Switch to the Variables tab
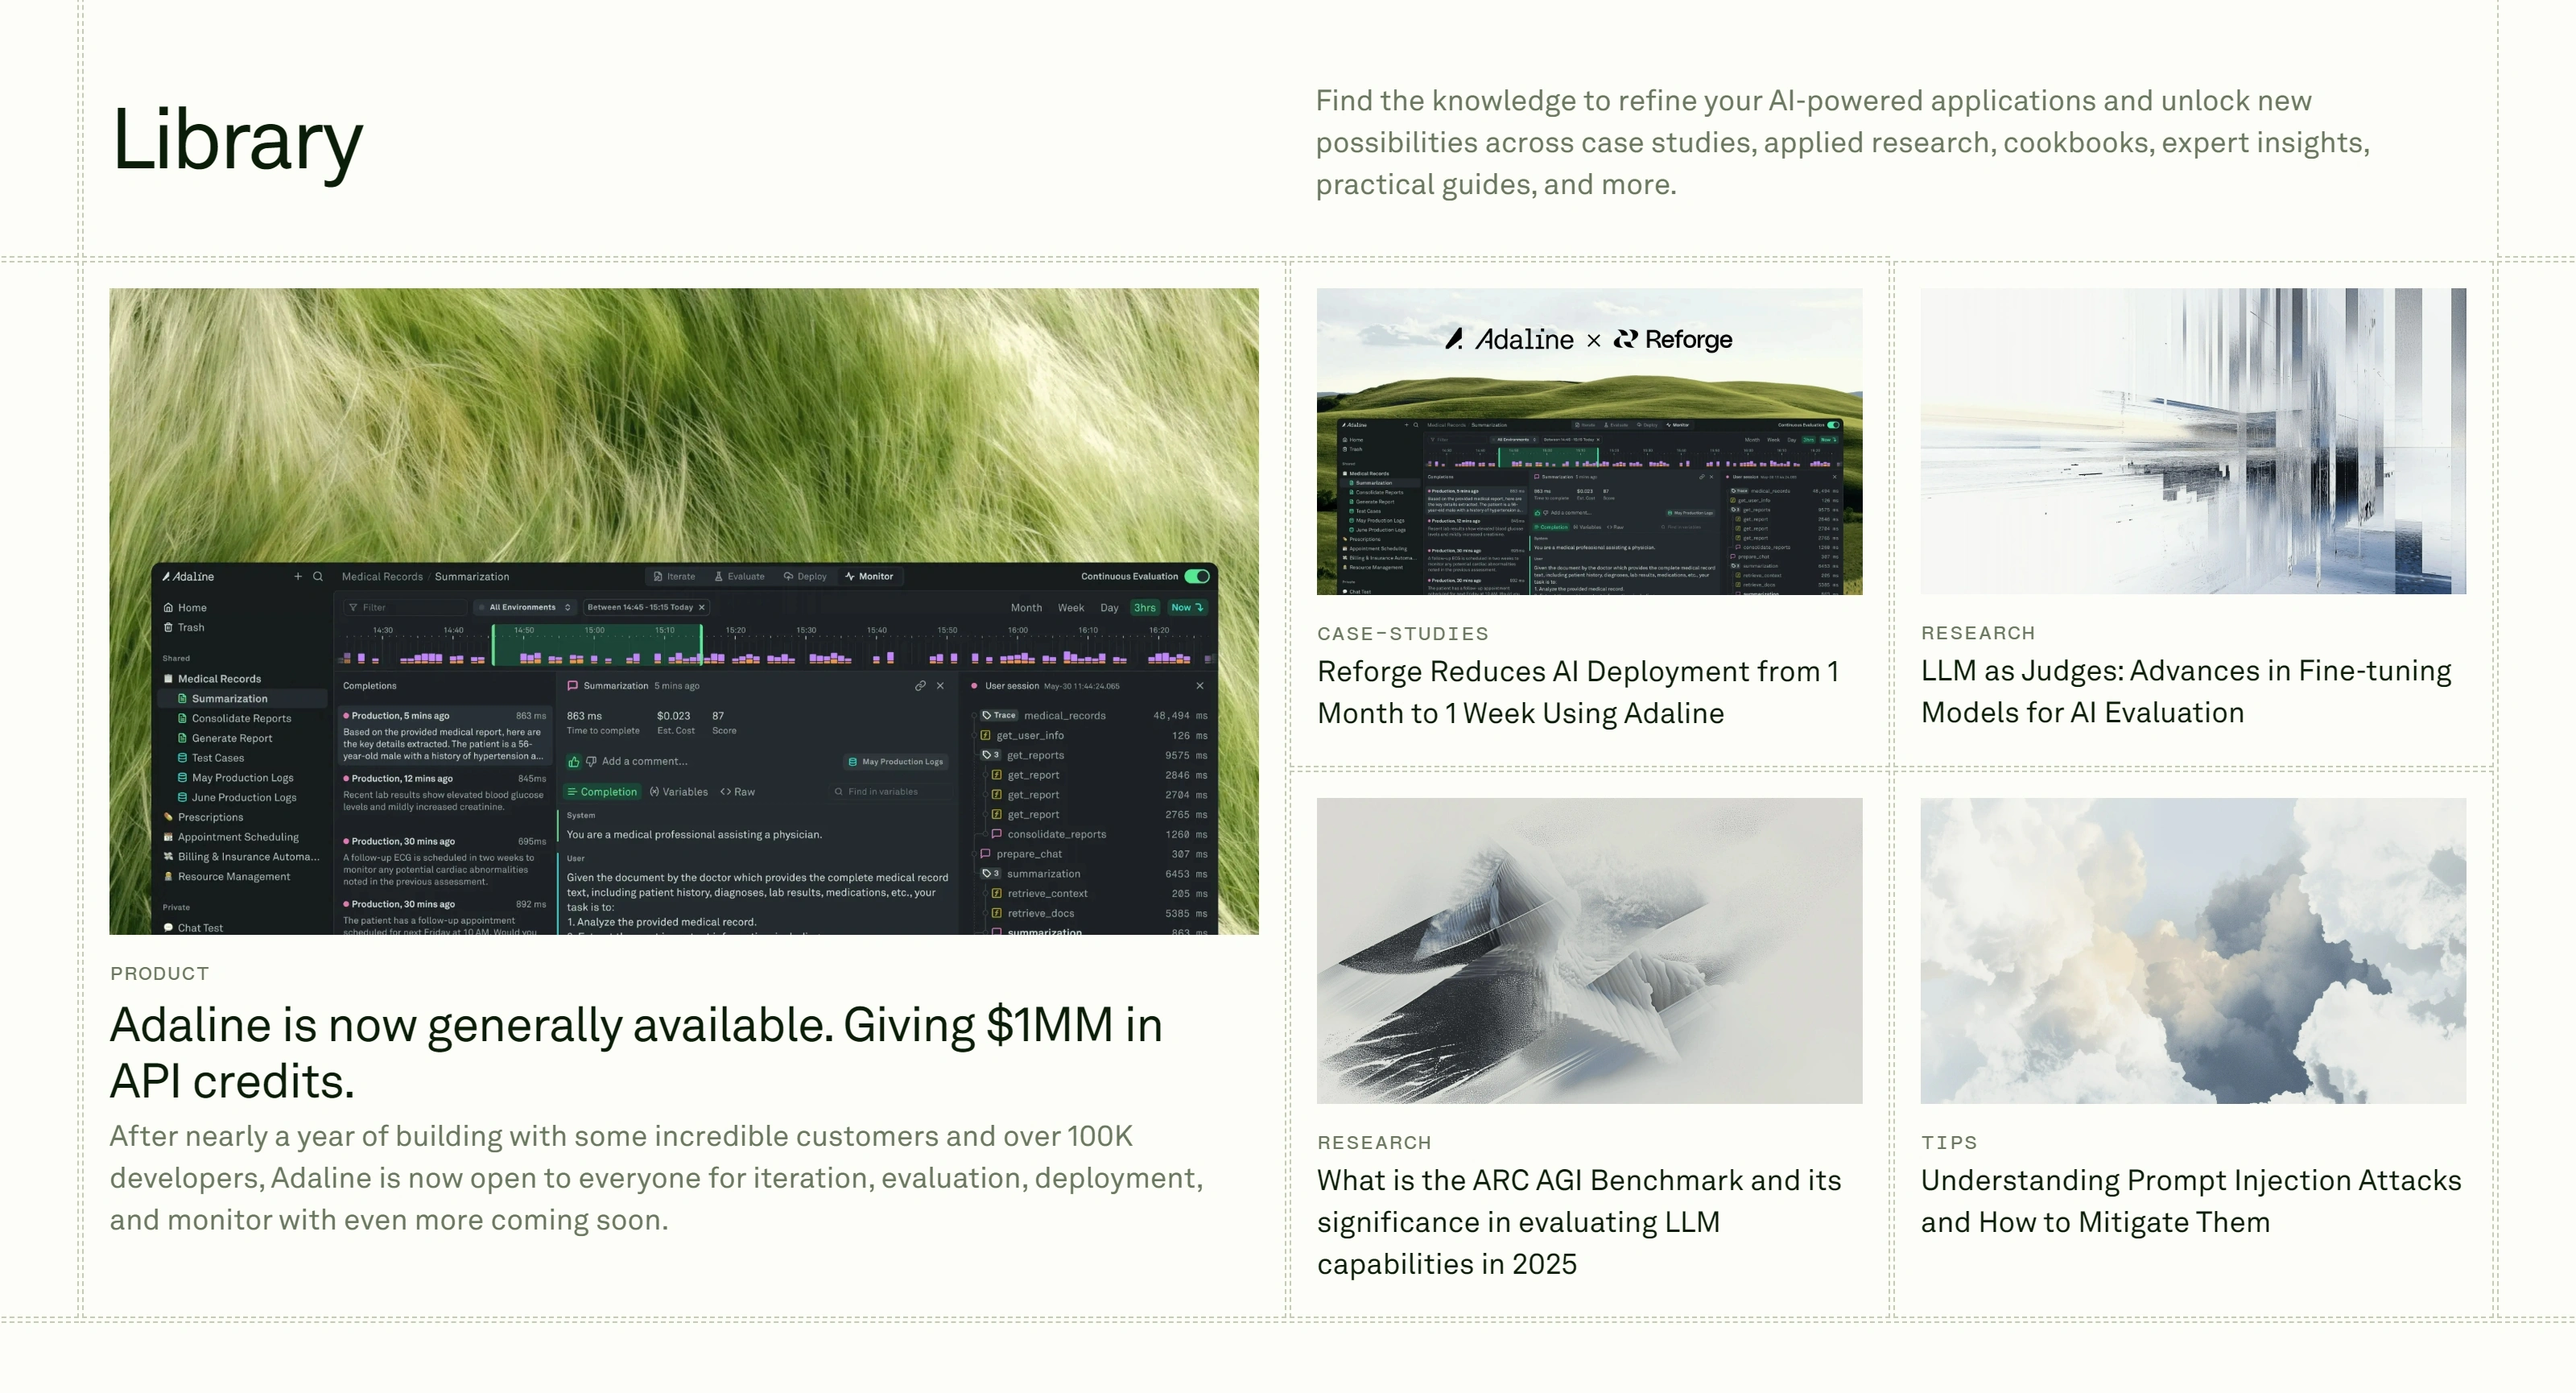This screenshot has height=1393, width=2576. pyautogui.click(x=679, y=792)
